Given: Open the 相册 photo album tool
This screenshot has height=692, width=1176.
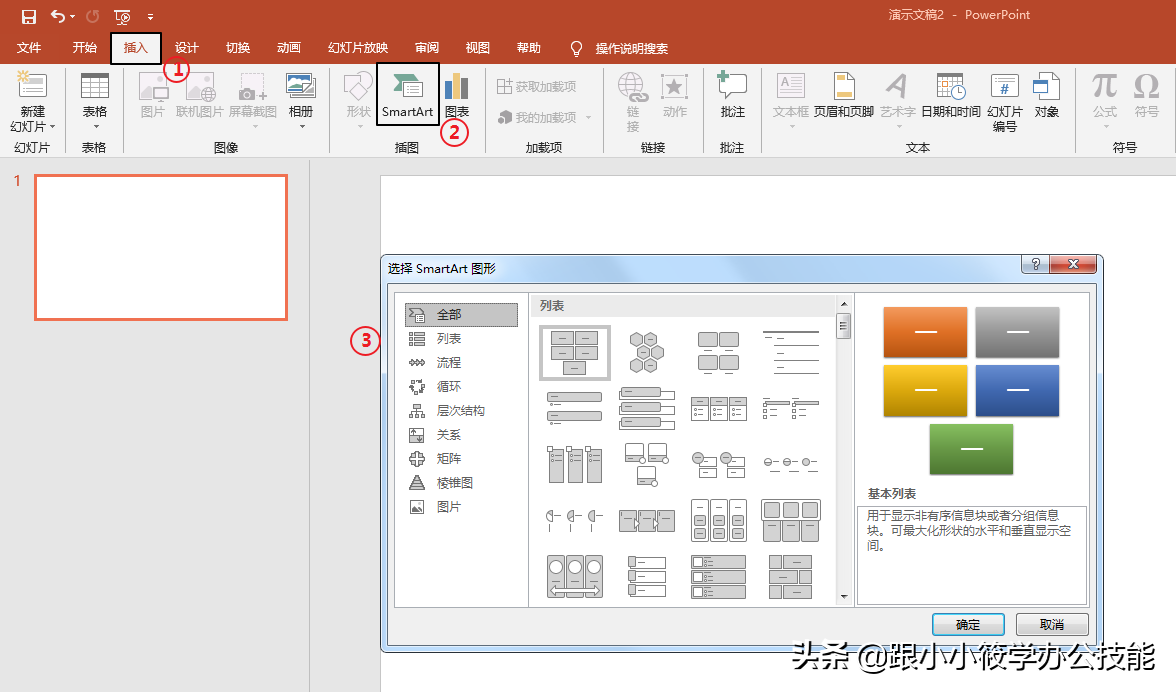Looking at the screenshot, I should [x=301, y=100].
